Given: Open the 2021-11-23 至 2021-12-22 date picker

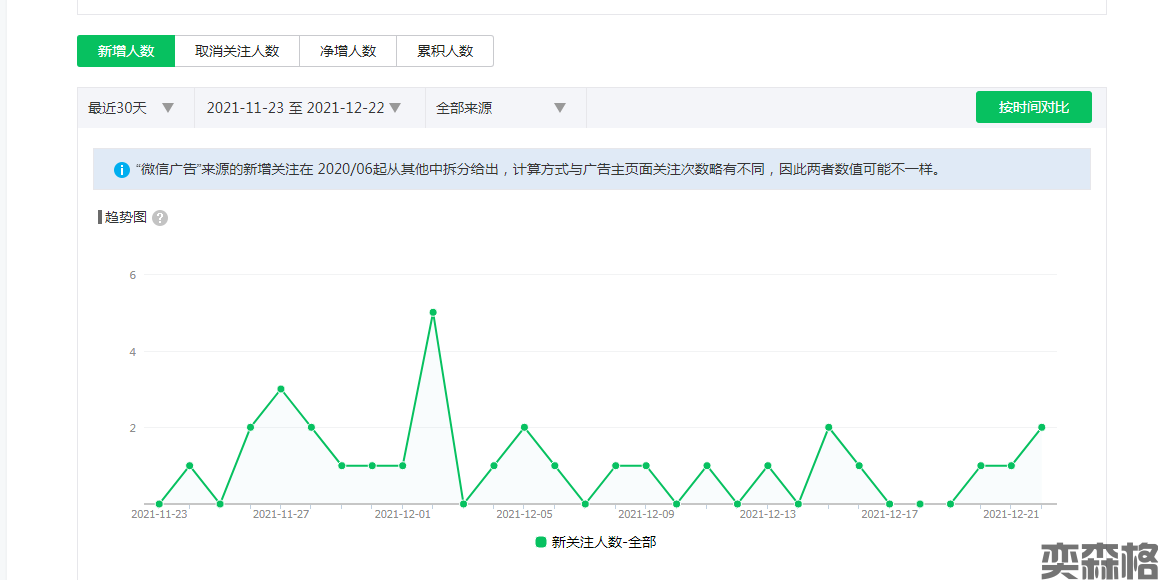Looking at the screenshot, I should pyautogui.click(x=303, y=108).
